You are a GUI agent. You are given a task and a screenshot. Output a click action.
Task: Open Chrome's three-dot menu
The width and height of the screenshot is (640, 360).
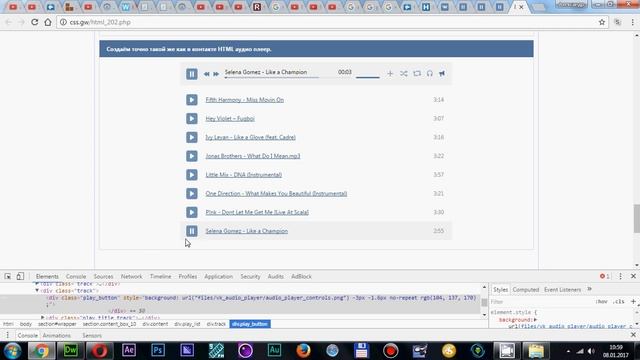point(632,22)
